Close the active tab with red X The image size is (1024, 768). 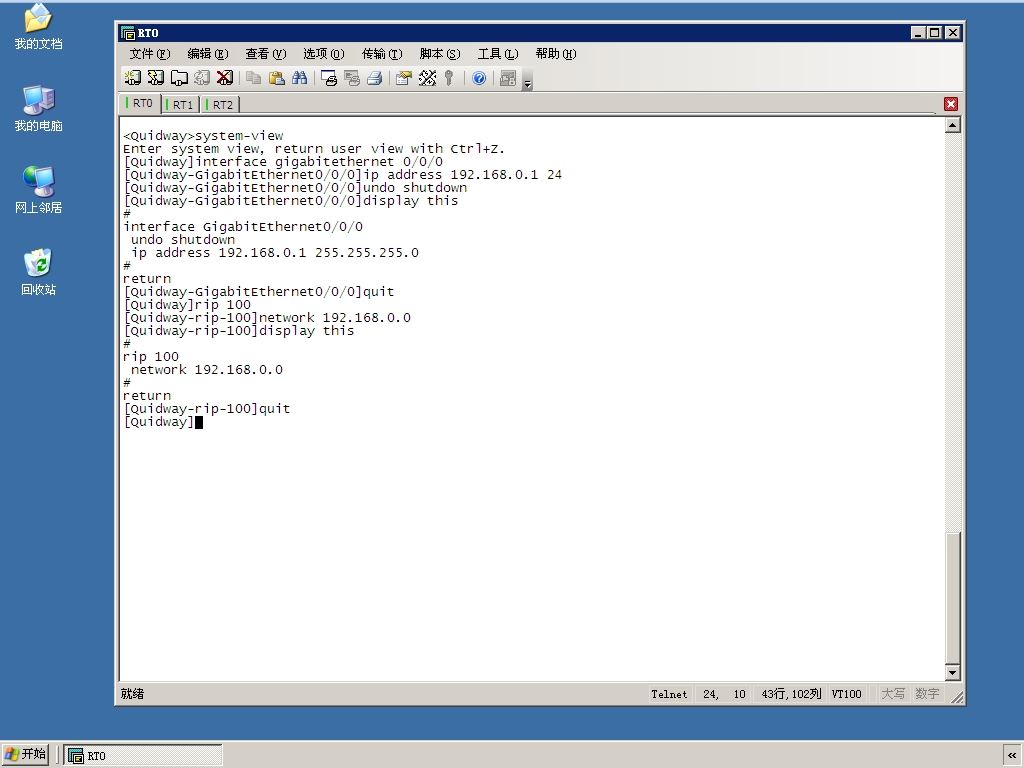click(951, 104)
